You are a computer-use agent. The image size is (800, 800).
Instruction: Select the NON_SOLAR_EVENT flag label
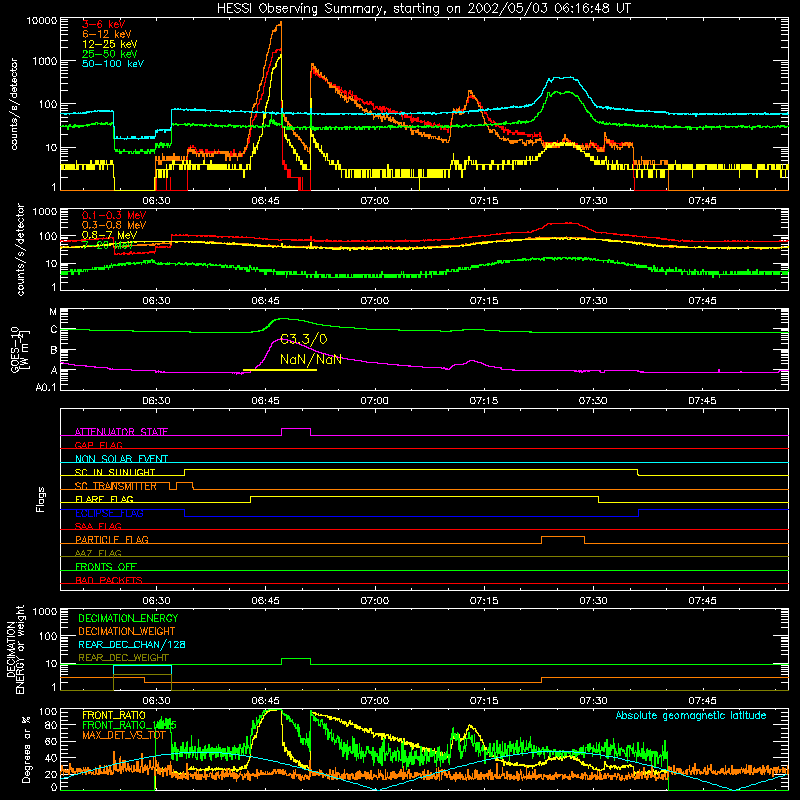click(x=121, y=459)
